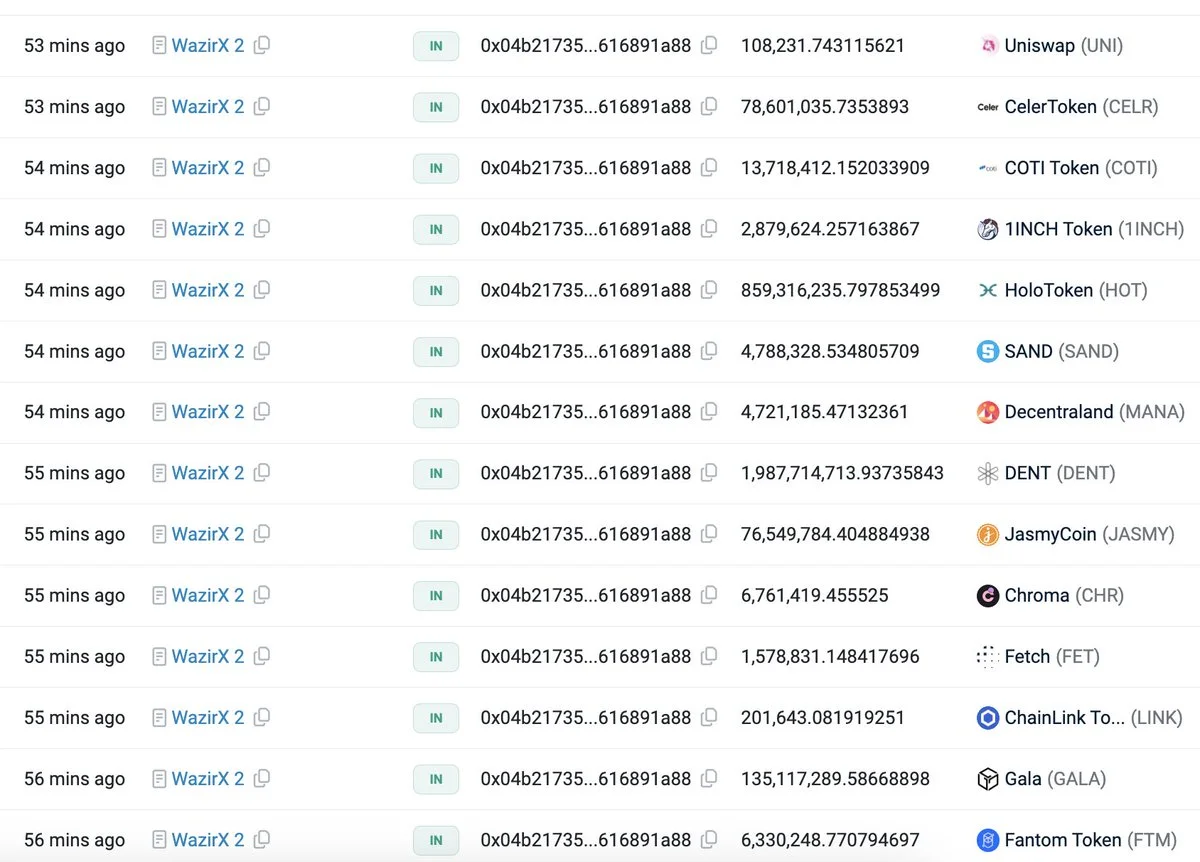Viewport: 1200px width, 862px height.
Task: Open address 0x04b21735...616891a88 in Fetch row
Action: pyautogui.click(x=586, y=655)
